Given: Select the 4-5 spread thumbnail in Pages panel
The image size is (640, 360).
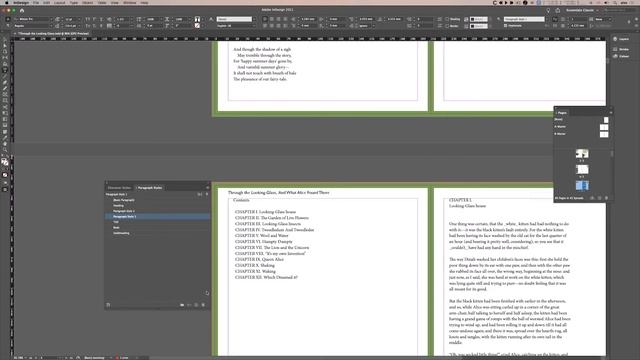Looking at the screenshot, I should coord(582,169).
